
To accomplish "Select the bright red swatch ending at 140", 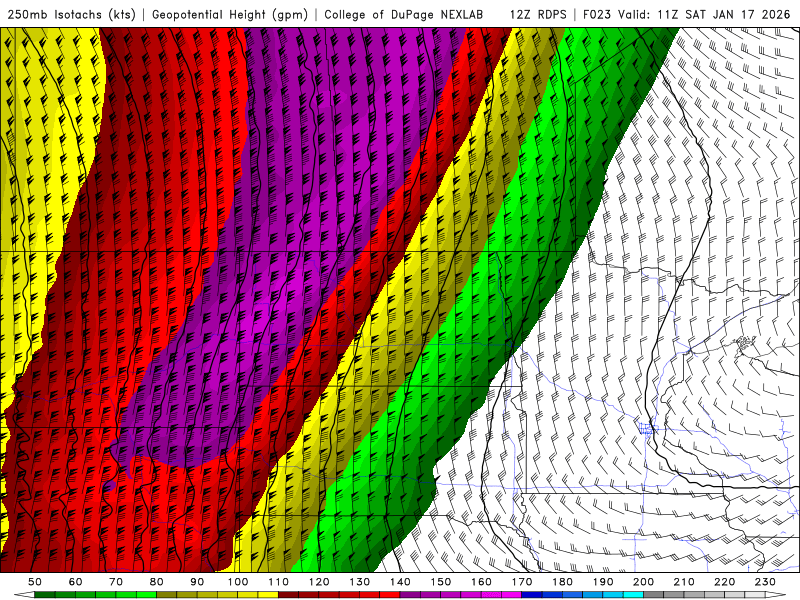I will point(390,595).
